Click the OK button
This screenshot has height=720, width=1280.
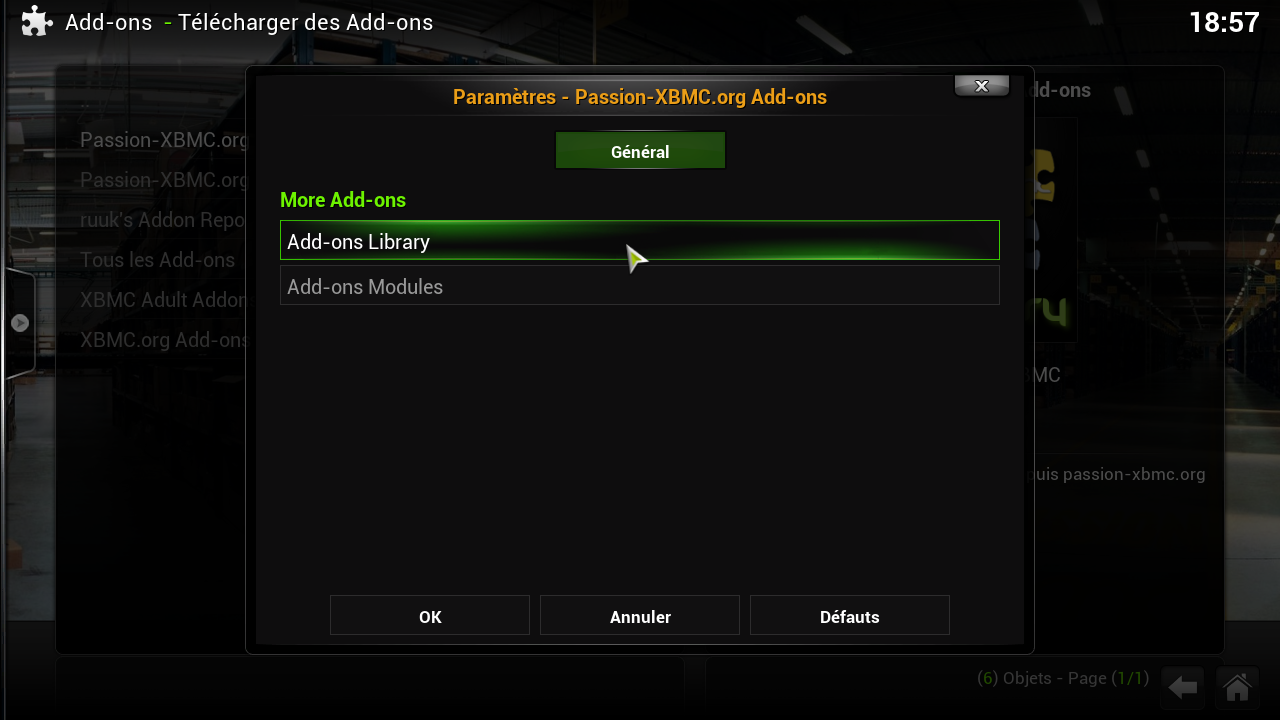tap(430, 616)
